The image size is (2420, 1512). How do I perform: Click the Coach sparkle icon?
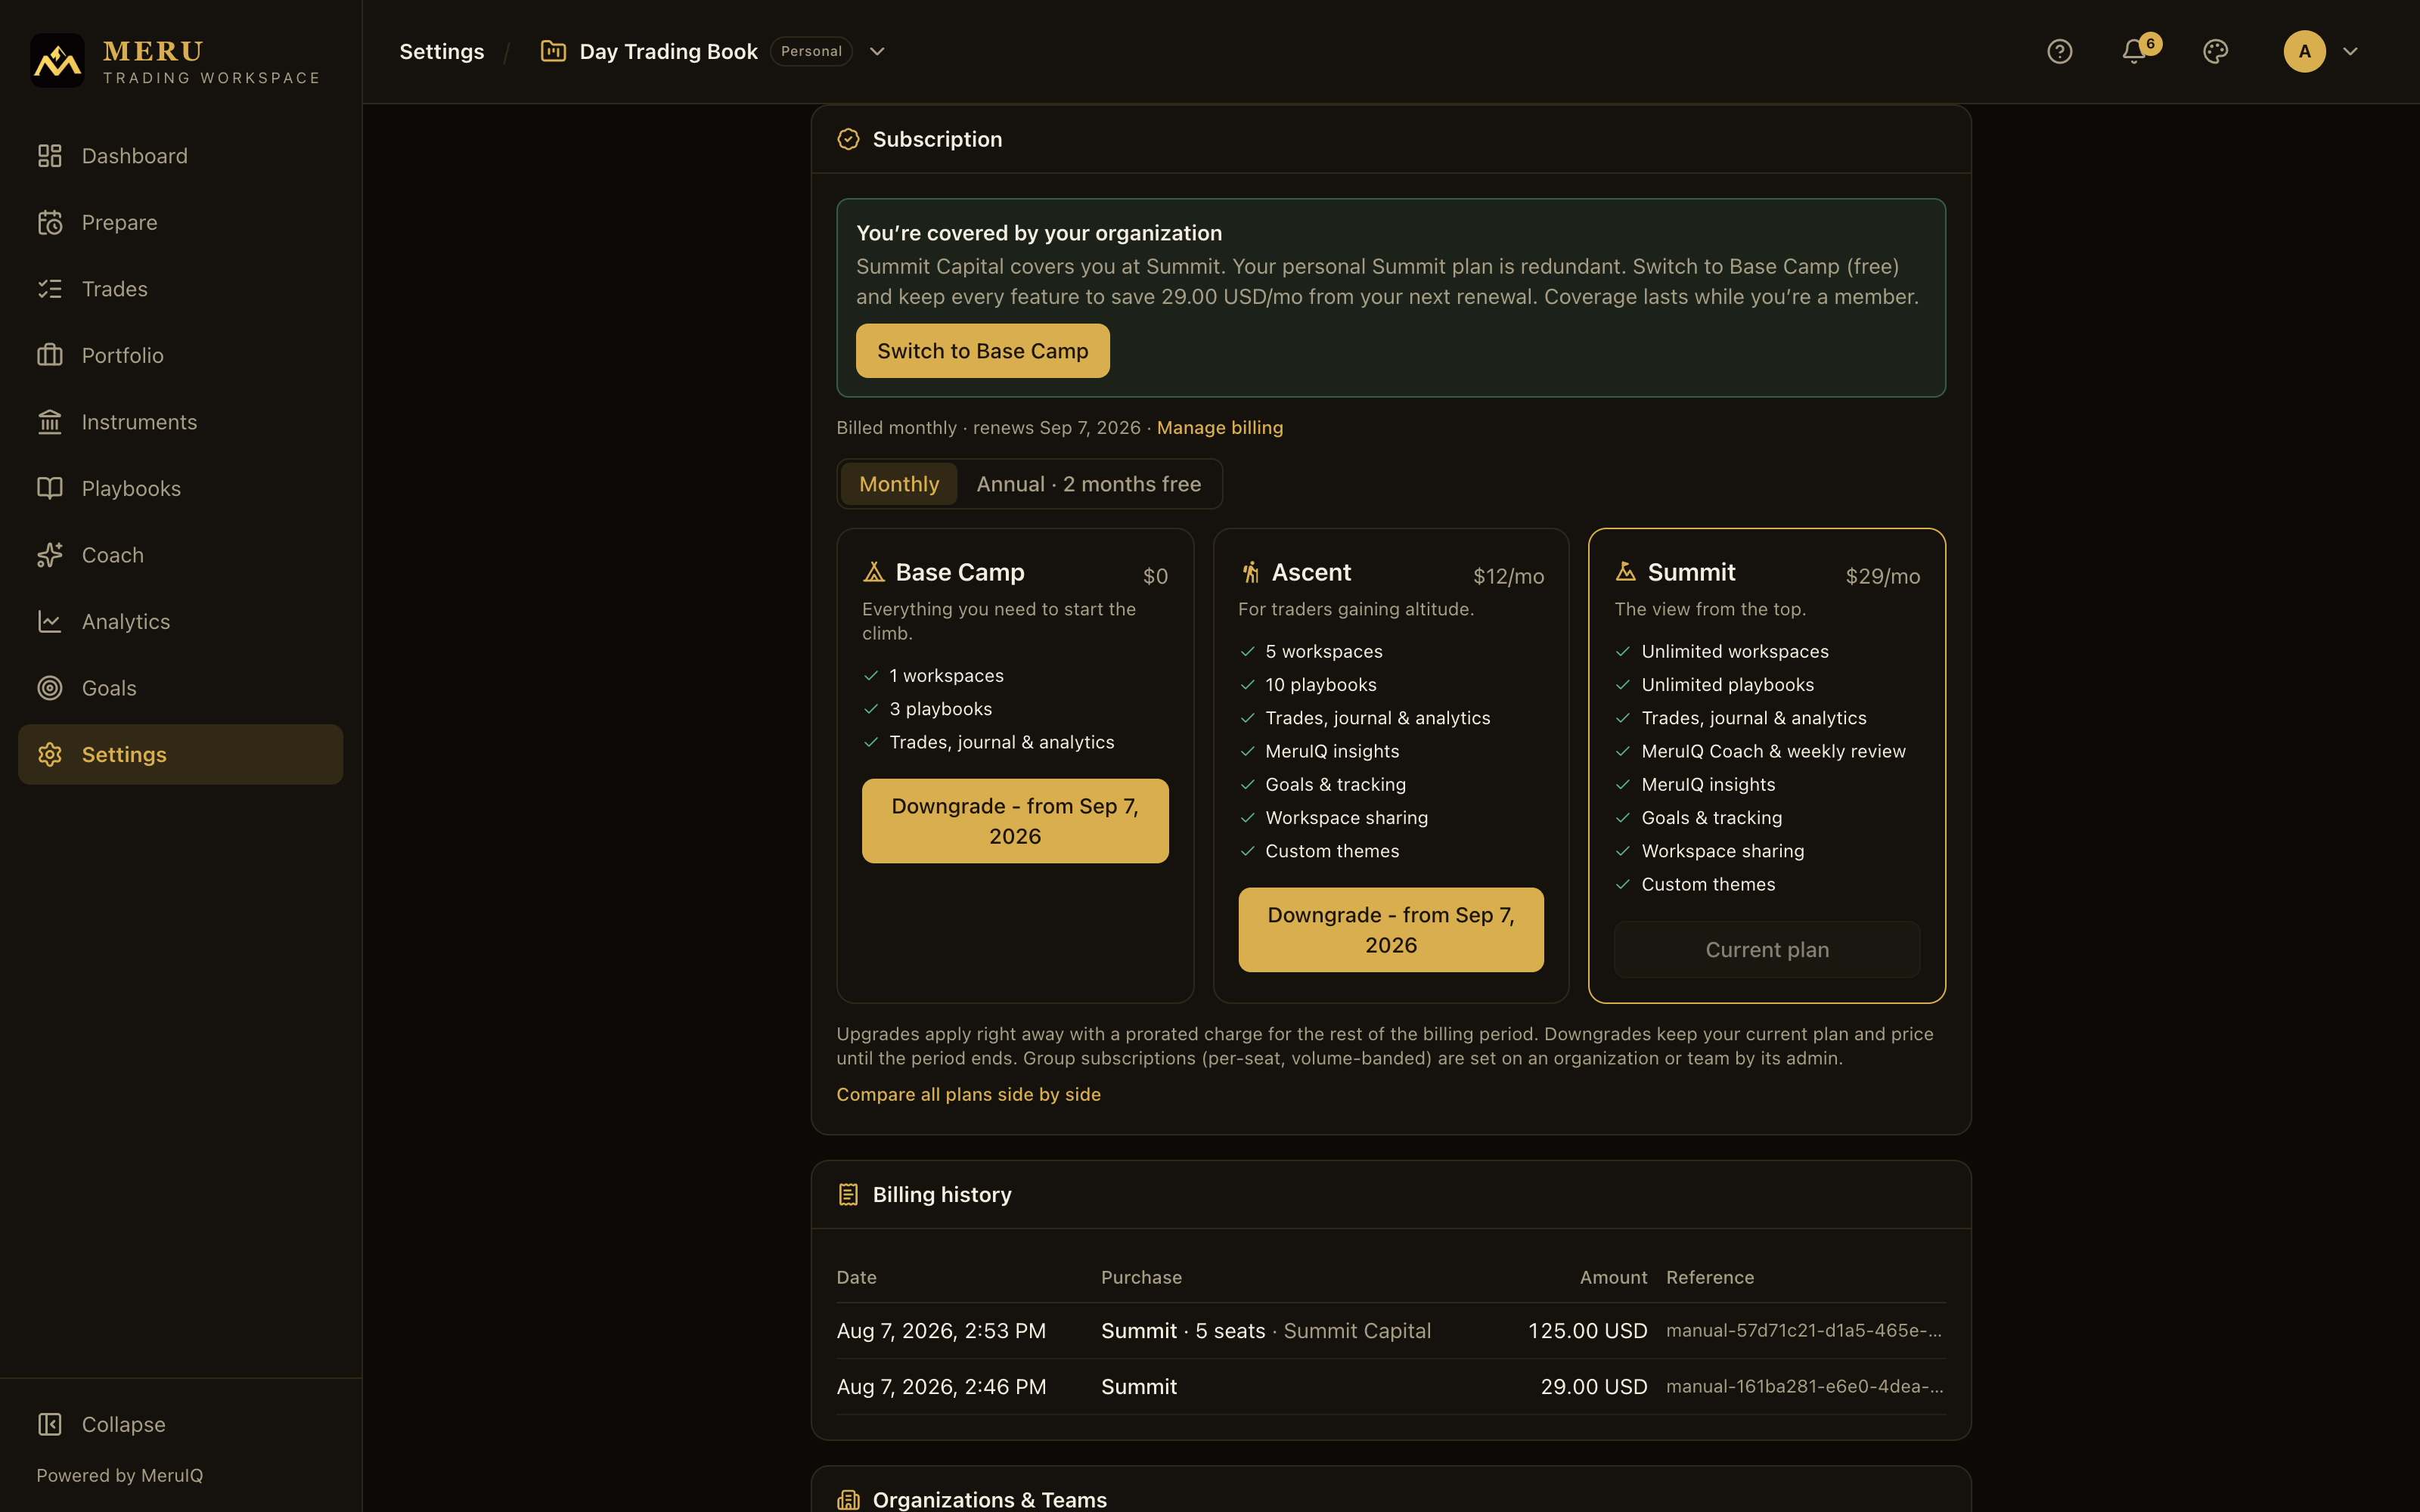(50, 555)
